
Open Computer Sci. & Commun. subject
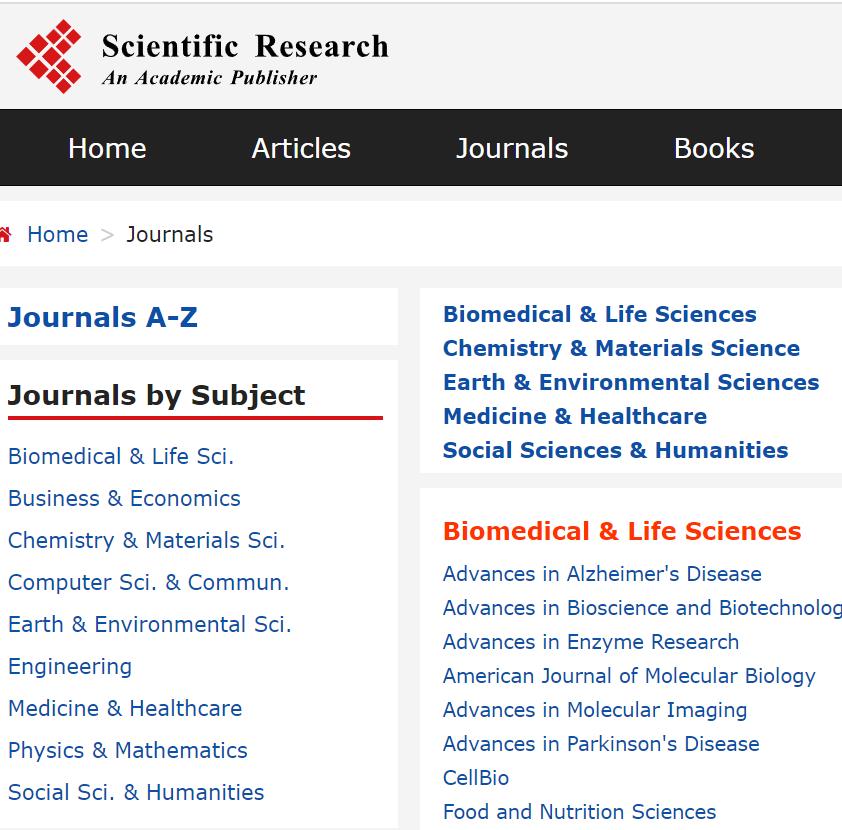point(148,583)
